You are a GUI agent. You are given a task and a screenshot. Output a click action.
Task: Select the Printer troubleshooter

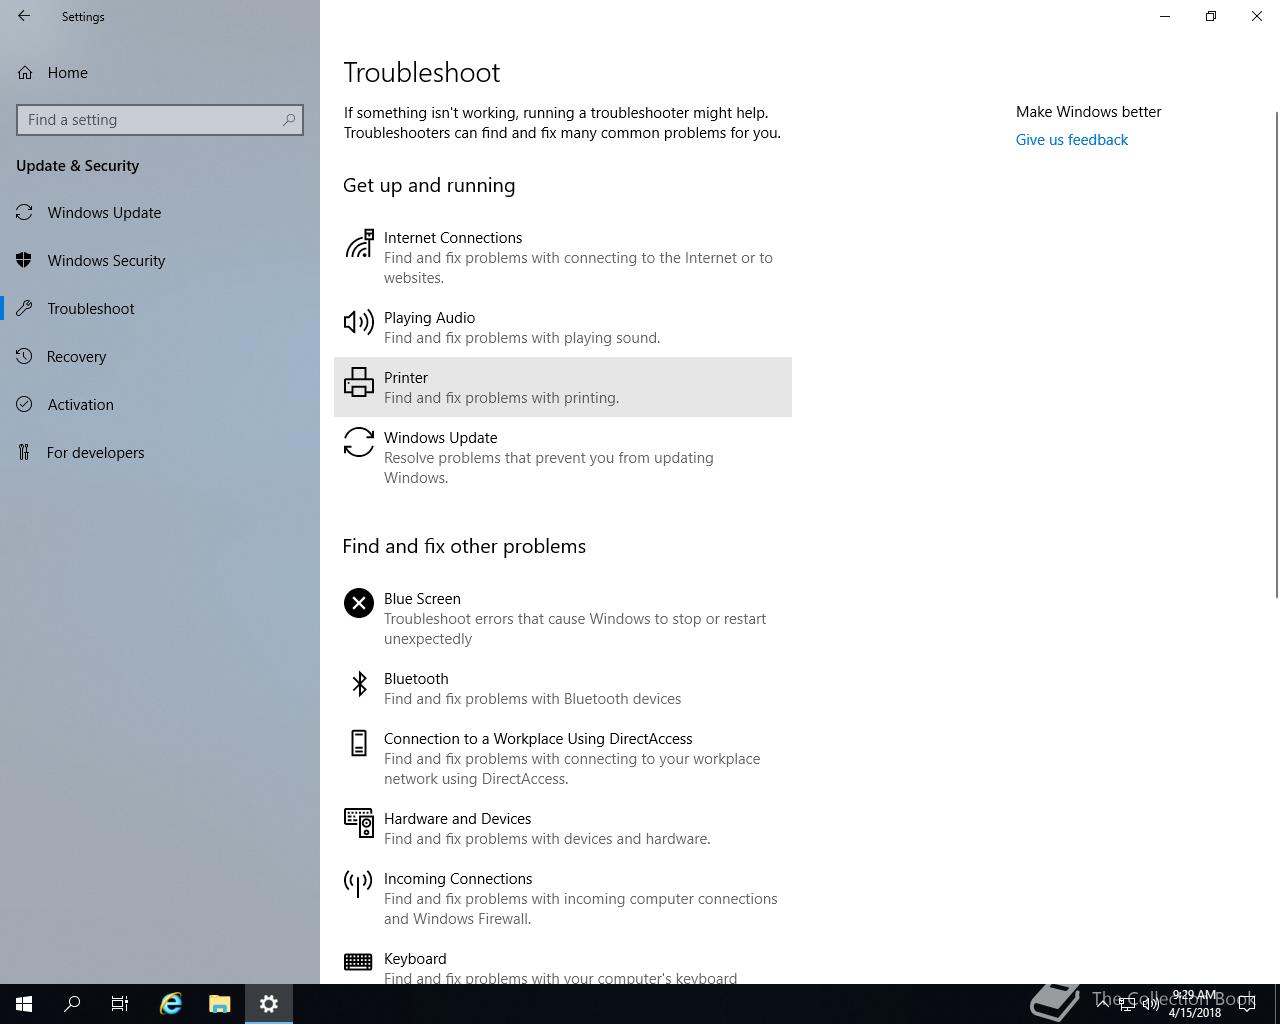(563, 387)
